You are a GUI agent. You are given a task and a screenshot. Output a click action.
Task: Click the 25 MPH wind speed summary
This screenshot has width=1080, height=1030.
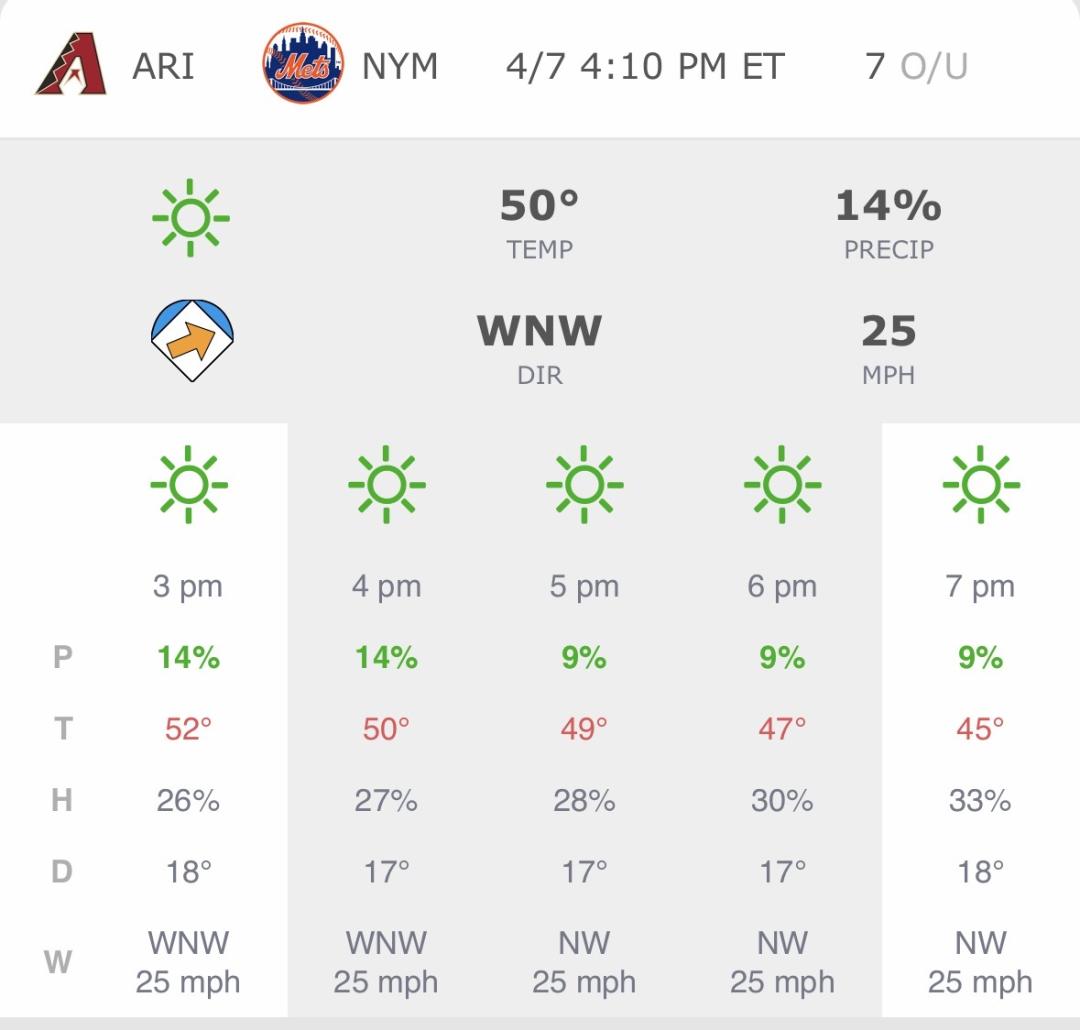[888, 347]
